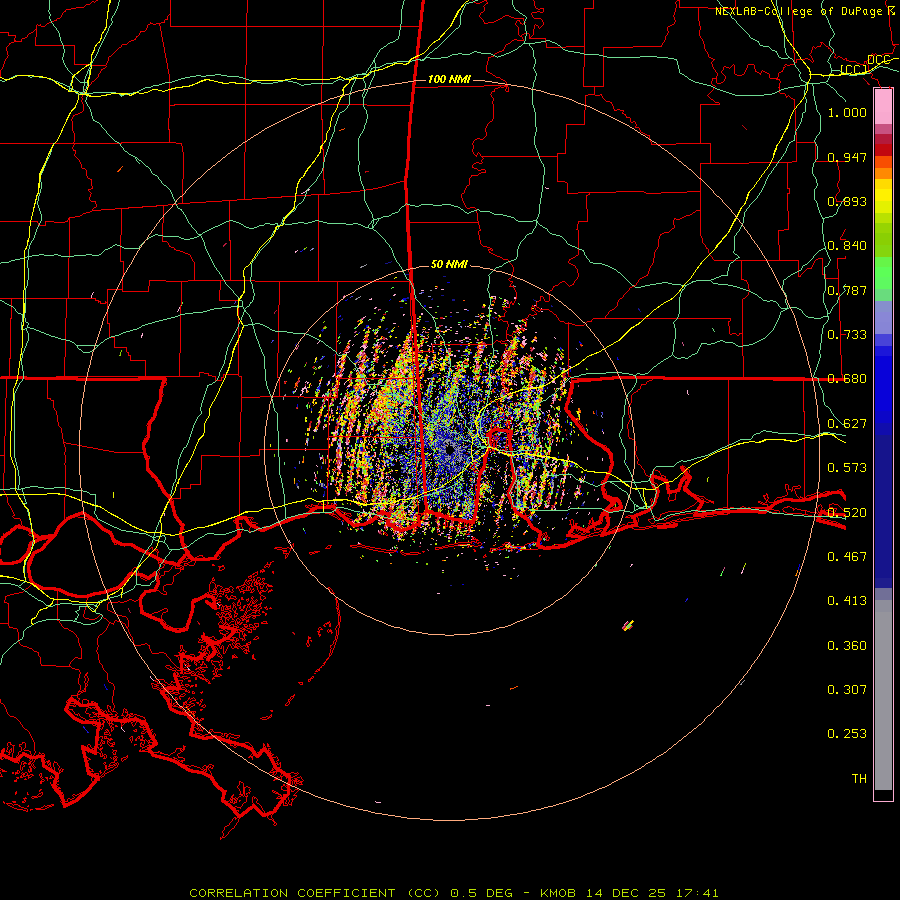Click the 1.000 value on the color scale

[x=847, y=112]
